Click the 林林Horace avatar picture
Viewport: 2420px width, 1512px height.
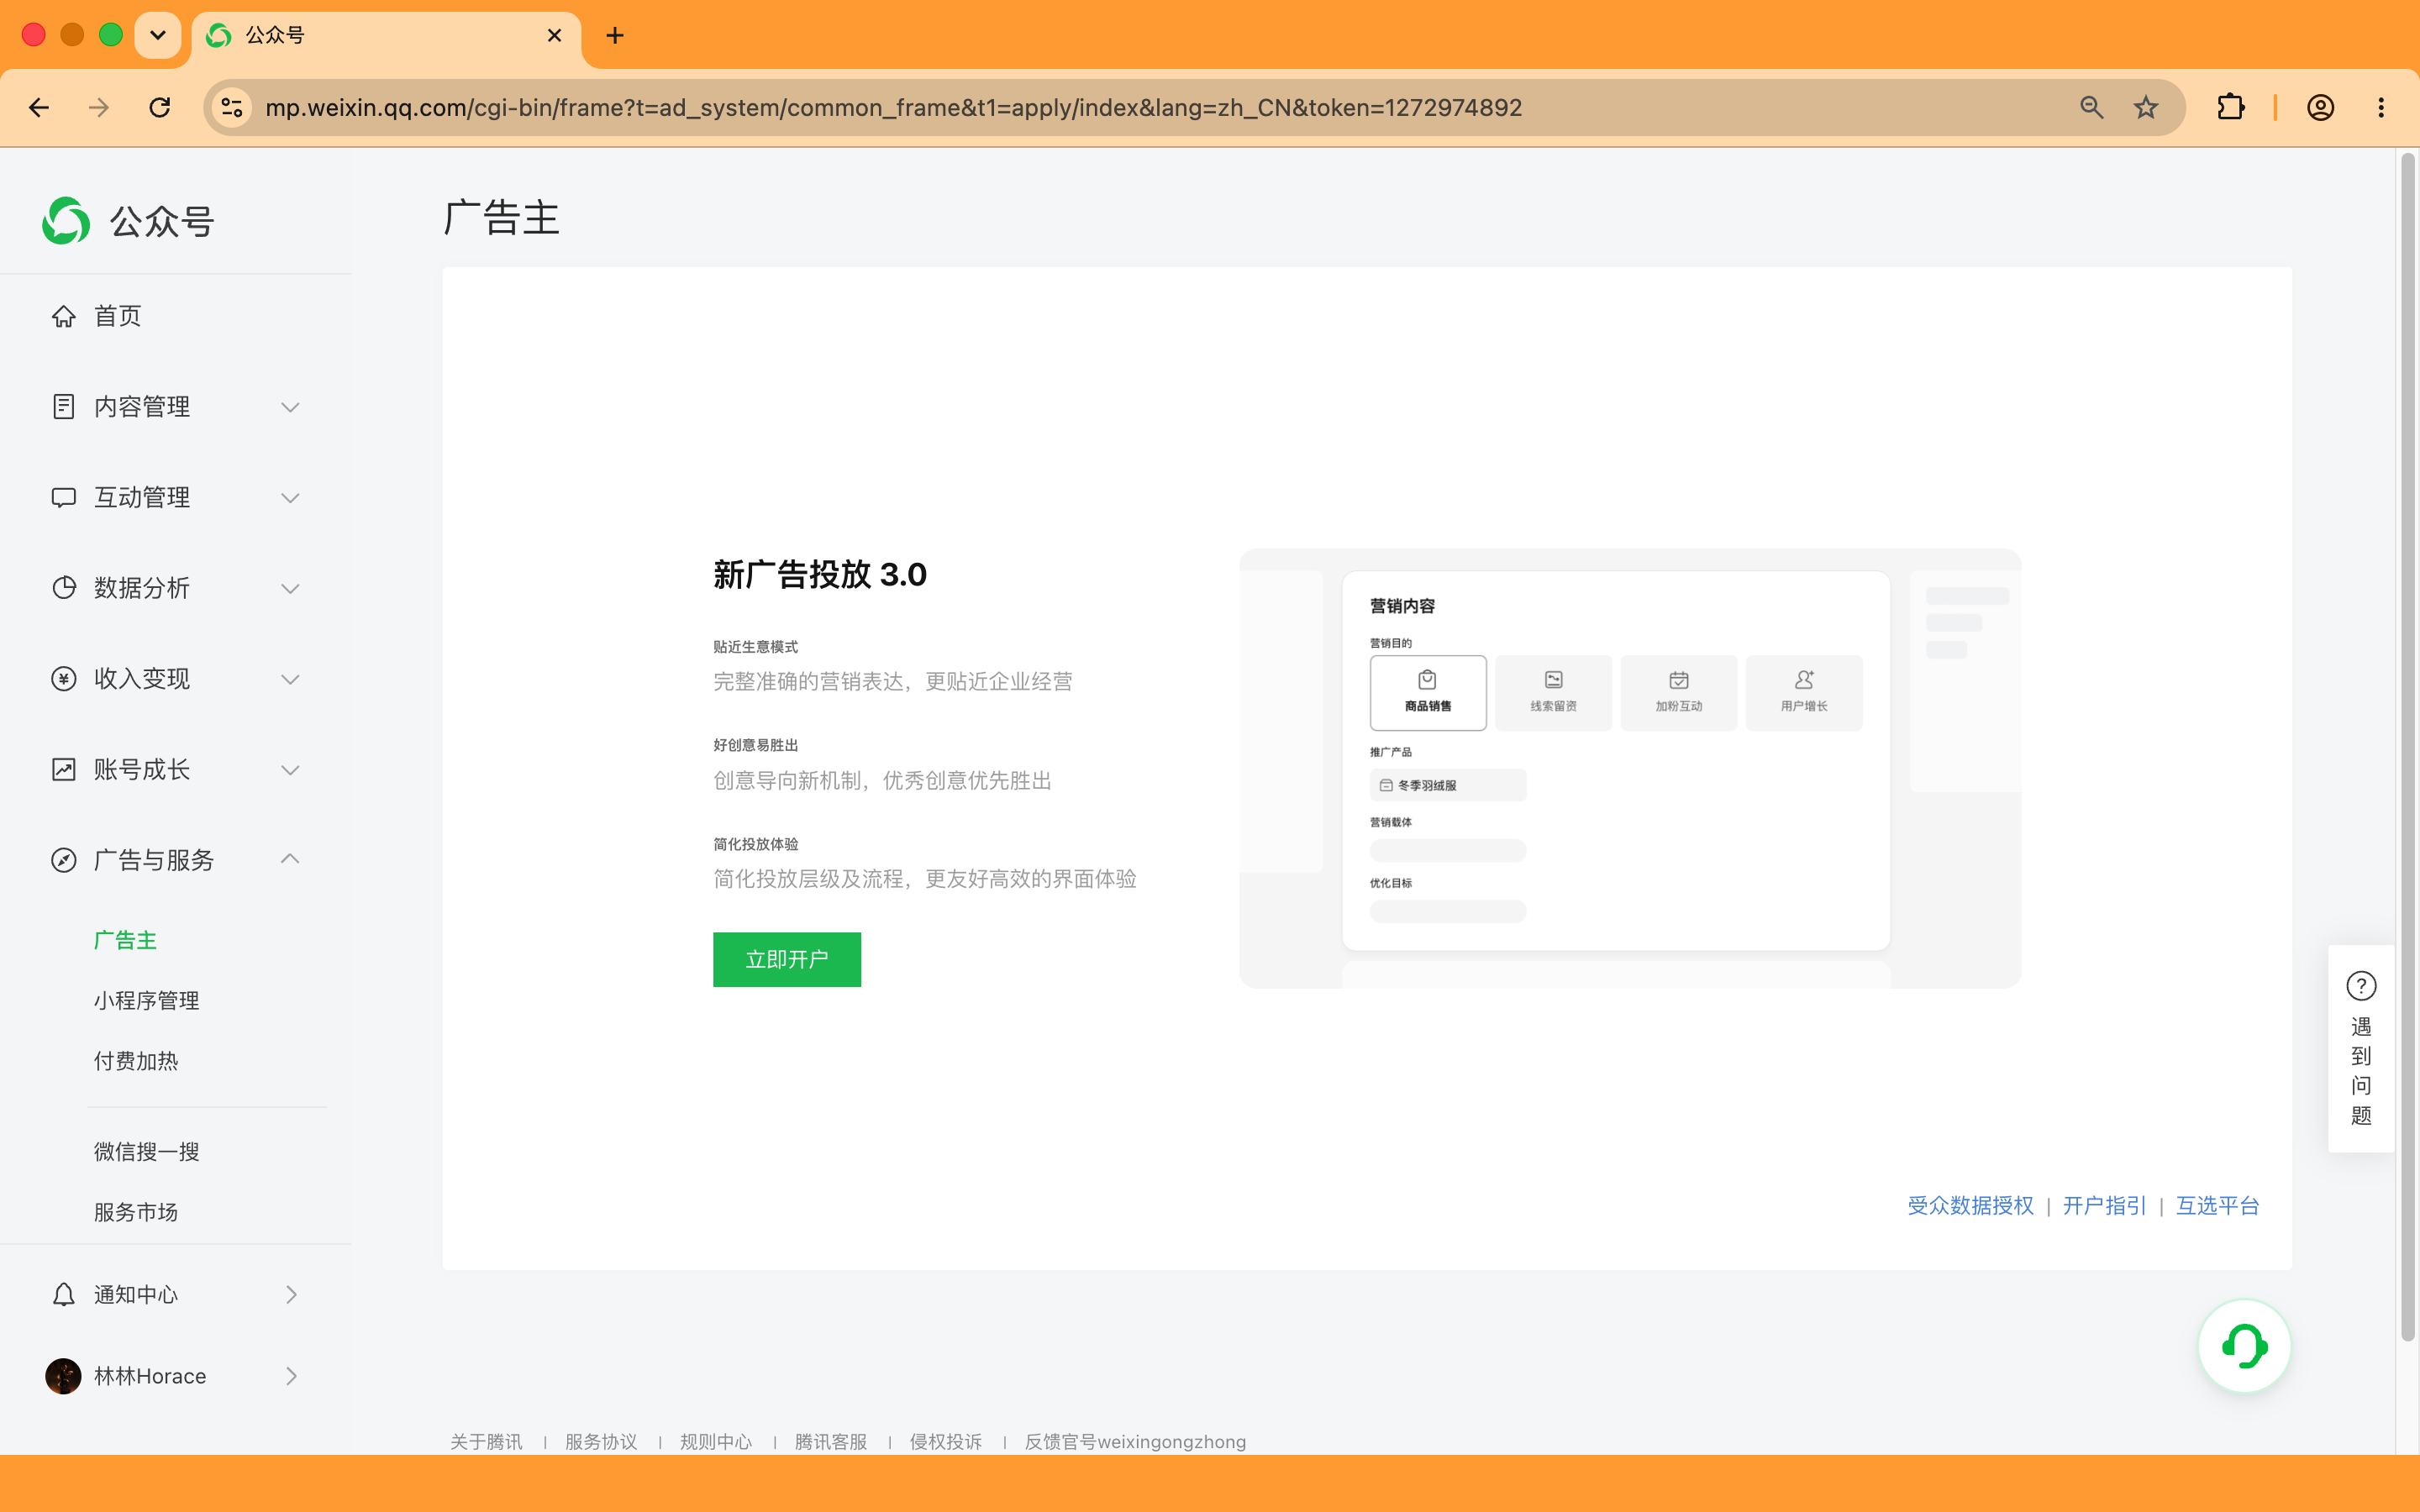click(63, 1376)
